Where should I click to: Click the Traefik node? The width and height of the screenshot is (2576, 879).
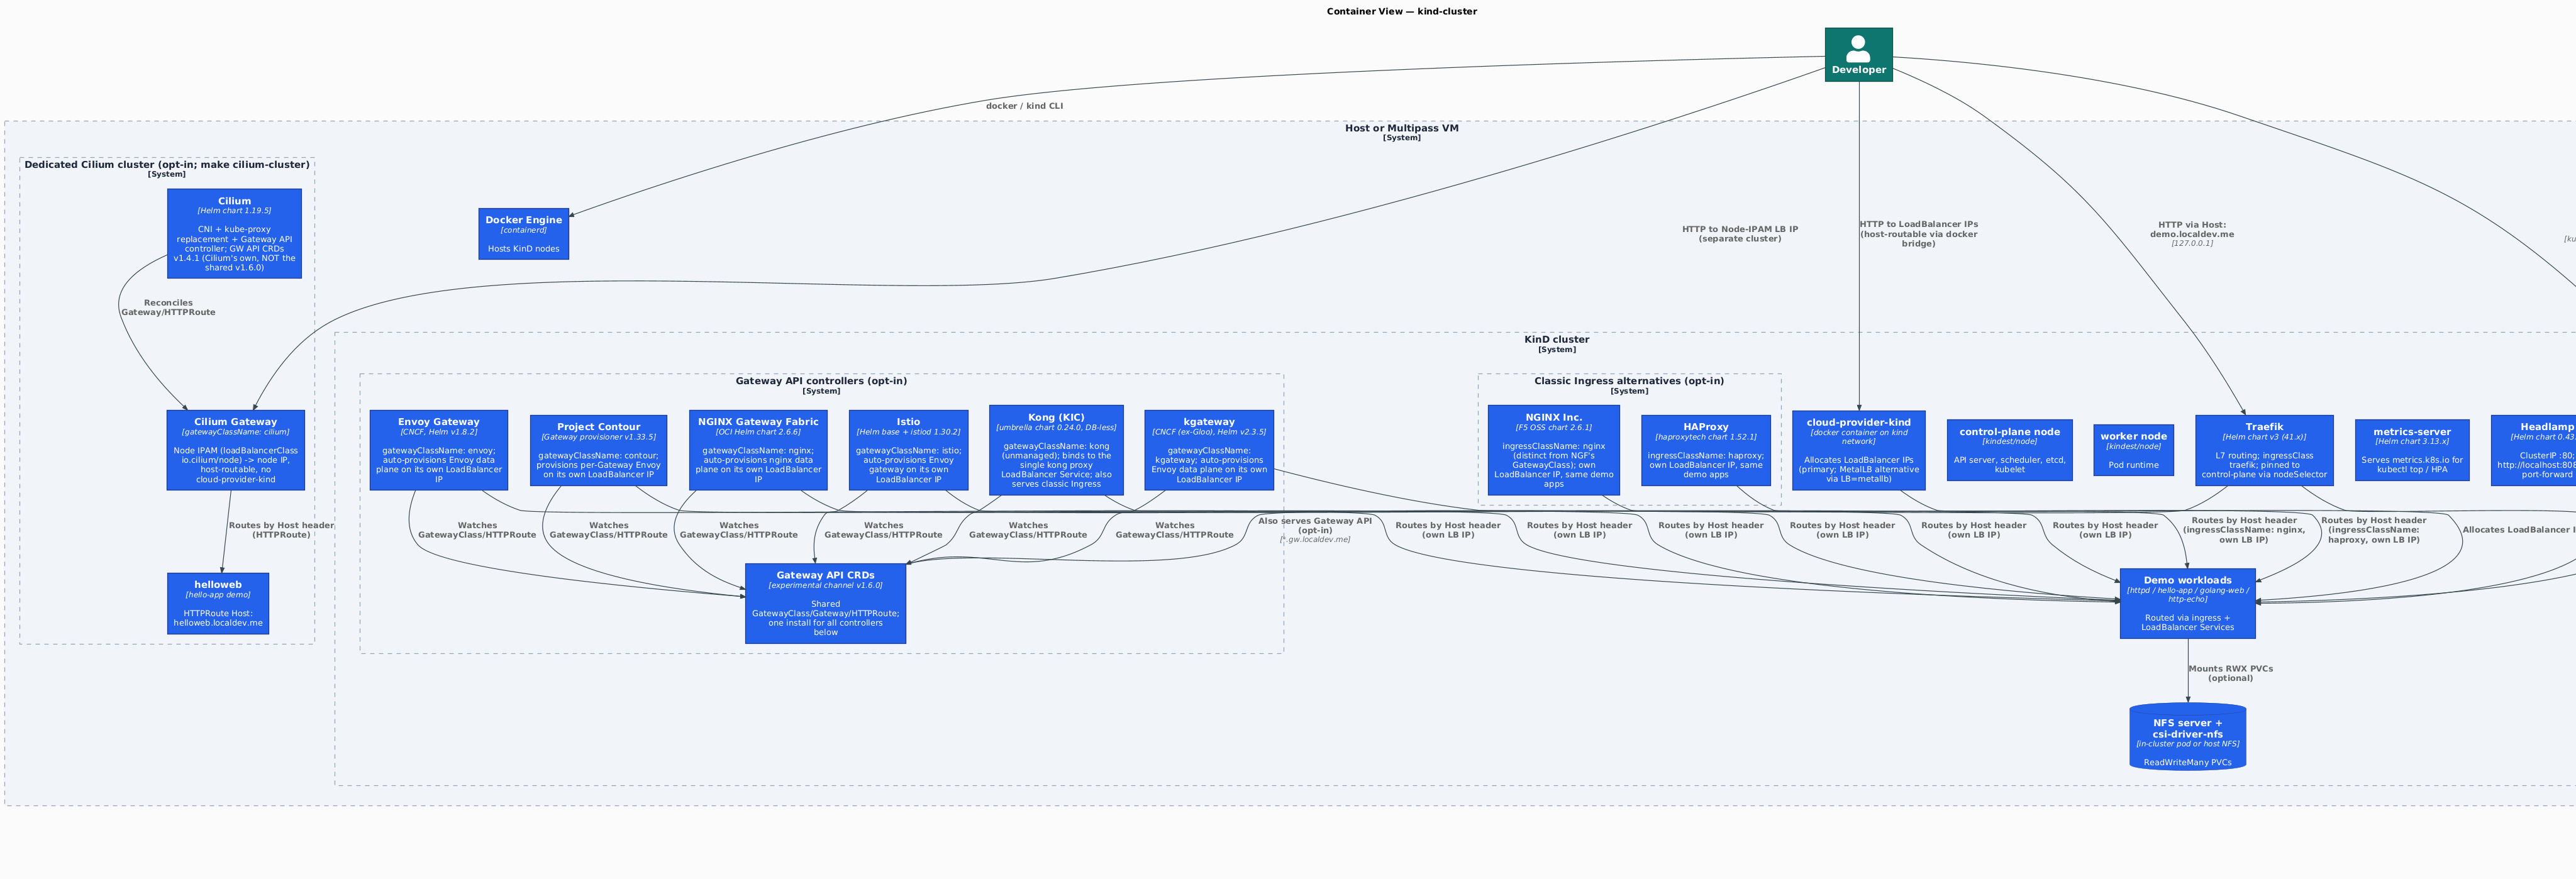(2265, 450)
